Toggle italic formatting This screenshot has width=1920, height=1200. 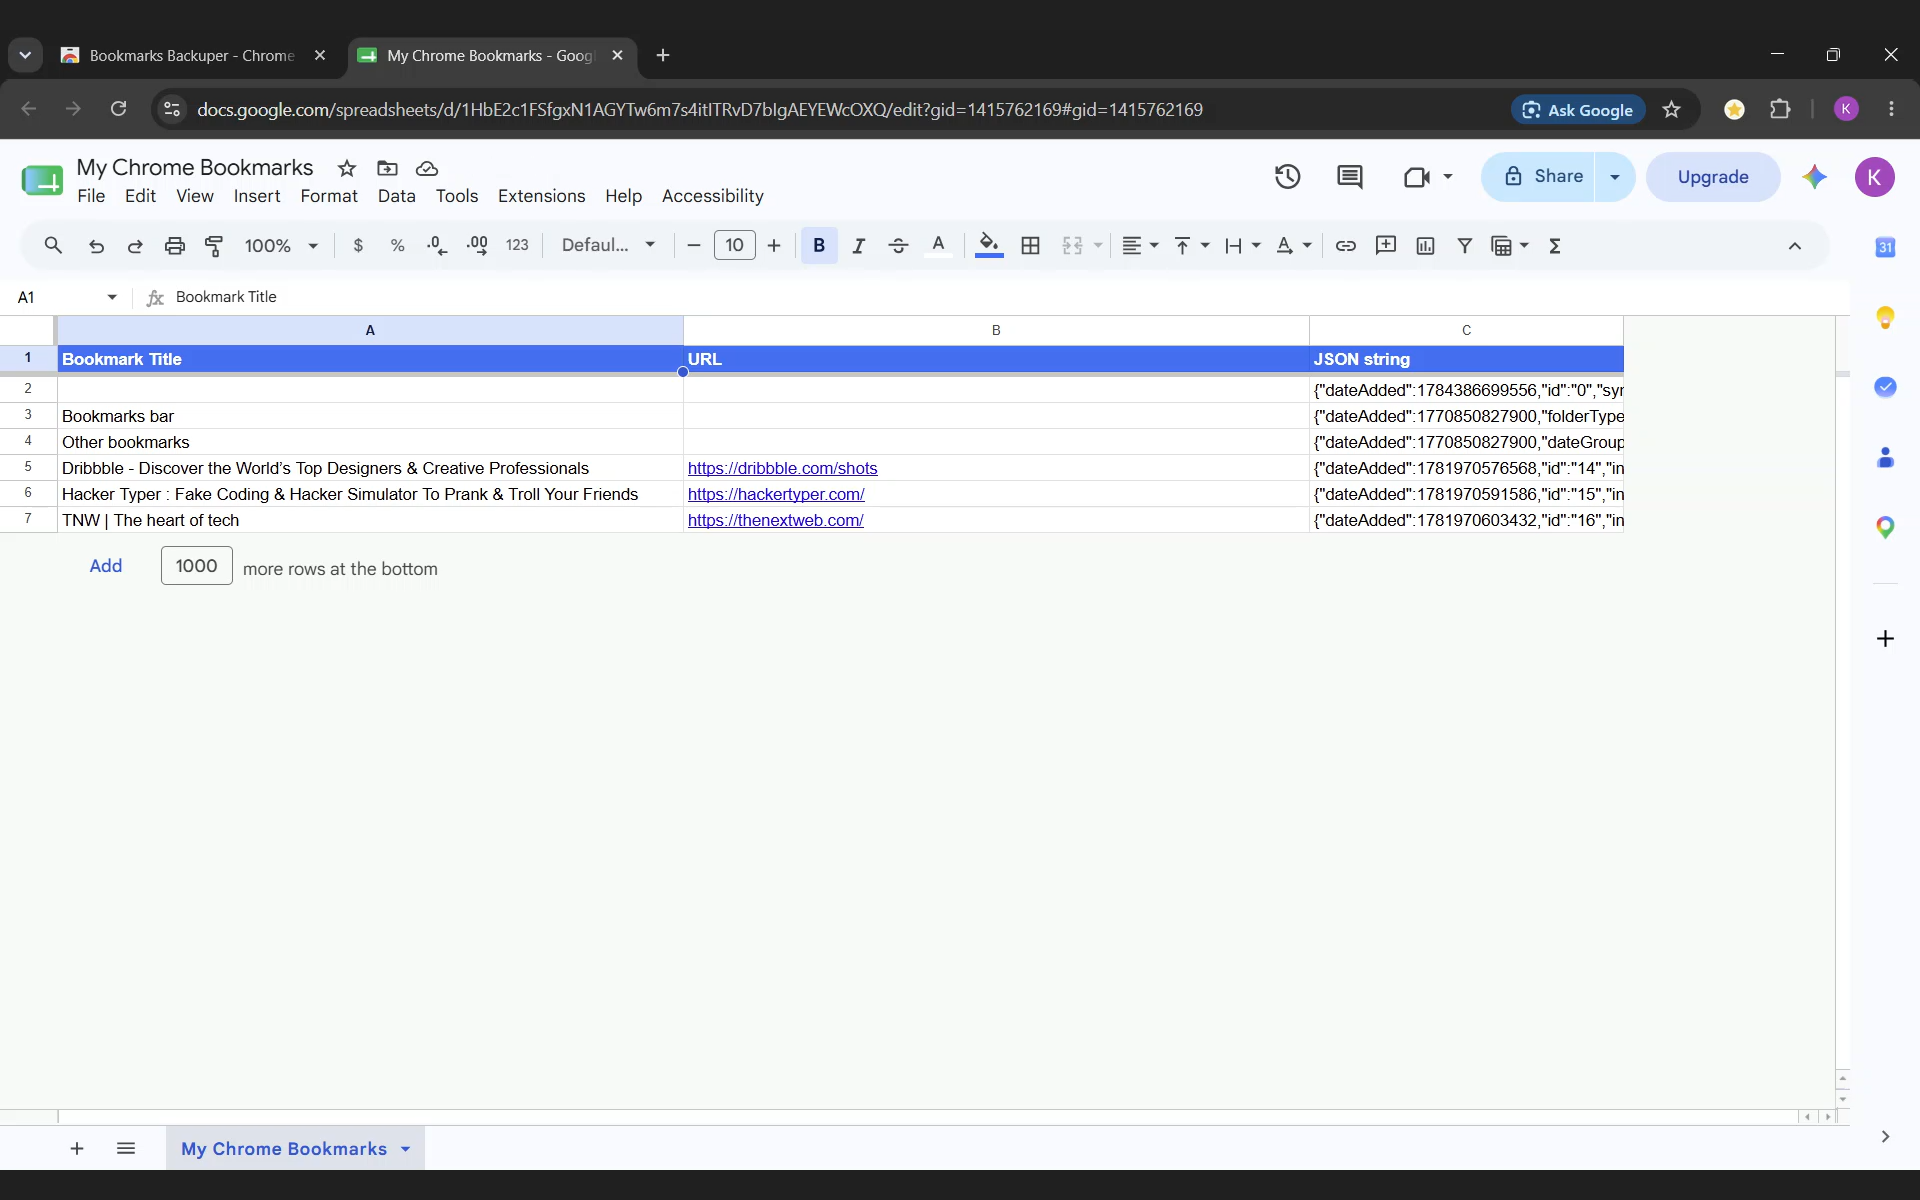[858, 245]
